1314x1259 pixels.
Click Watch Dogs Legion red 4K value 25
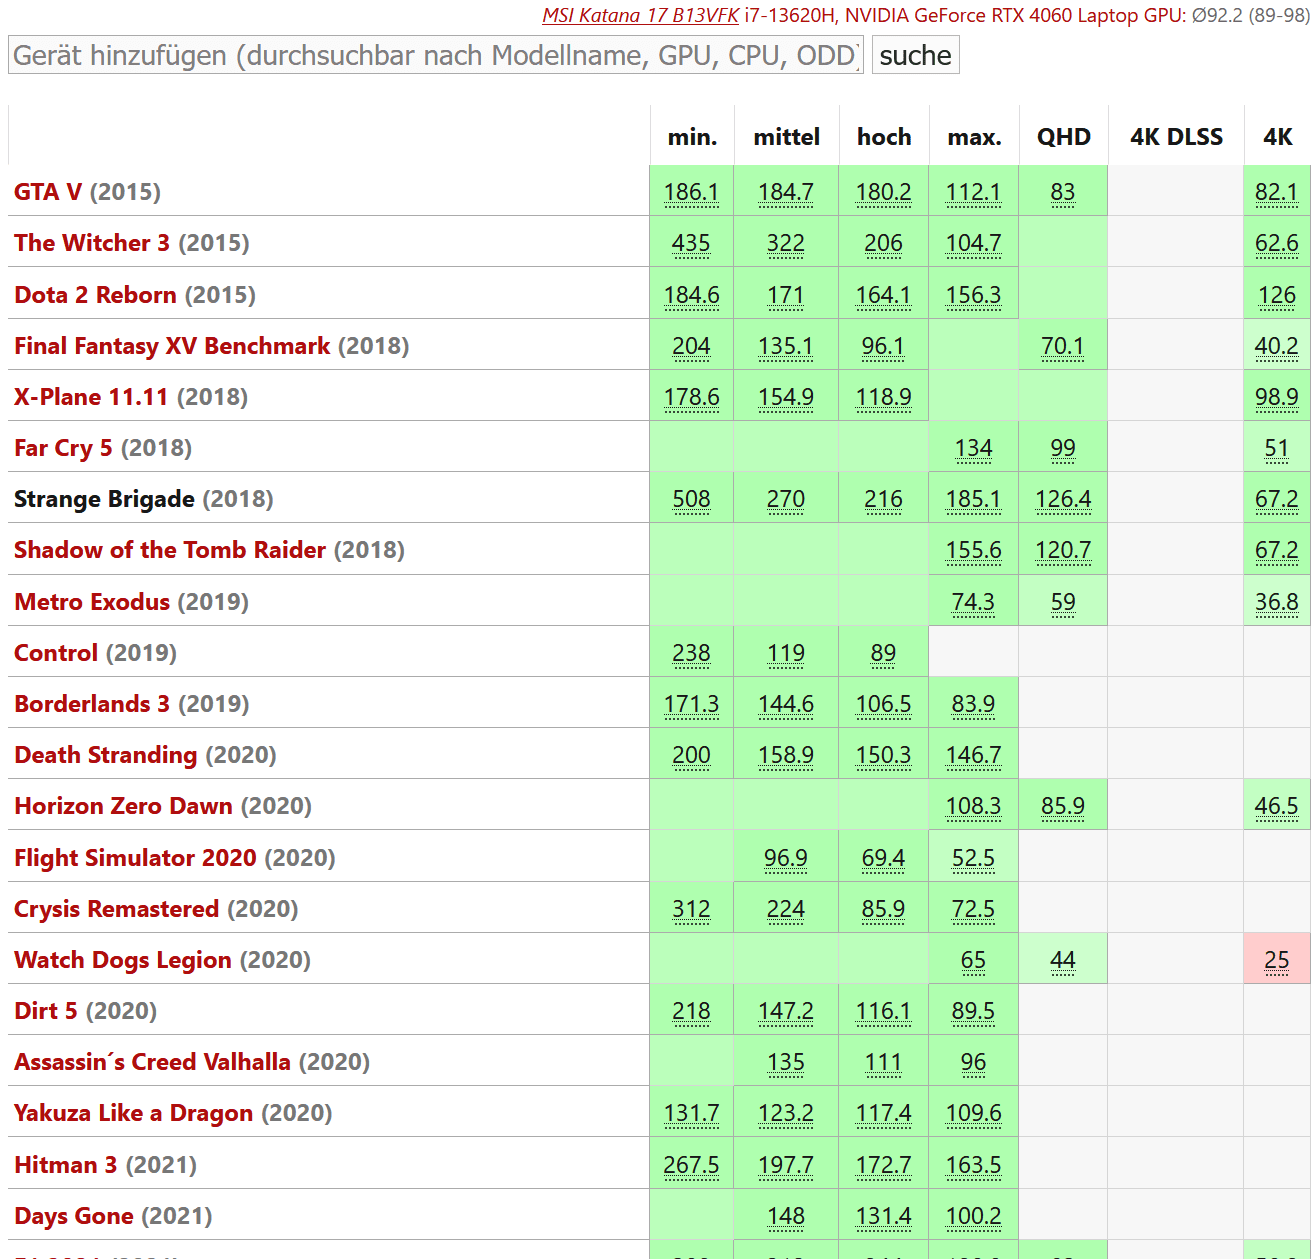coord(1277,960)
